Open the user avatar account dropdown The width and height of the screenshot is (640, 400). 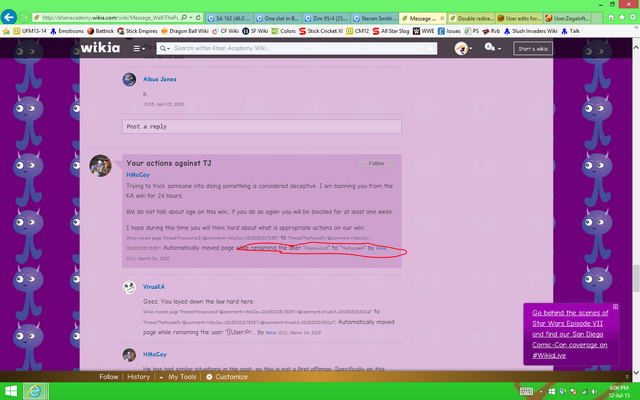[463, 48]
